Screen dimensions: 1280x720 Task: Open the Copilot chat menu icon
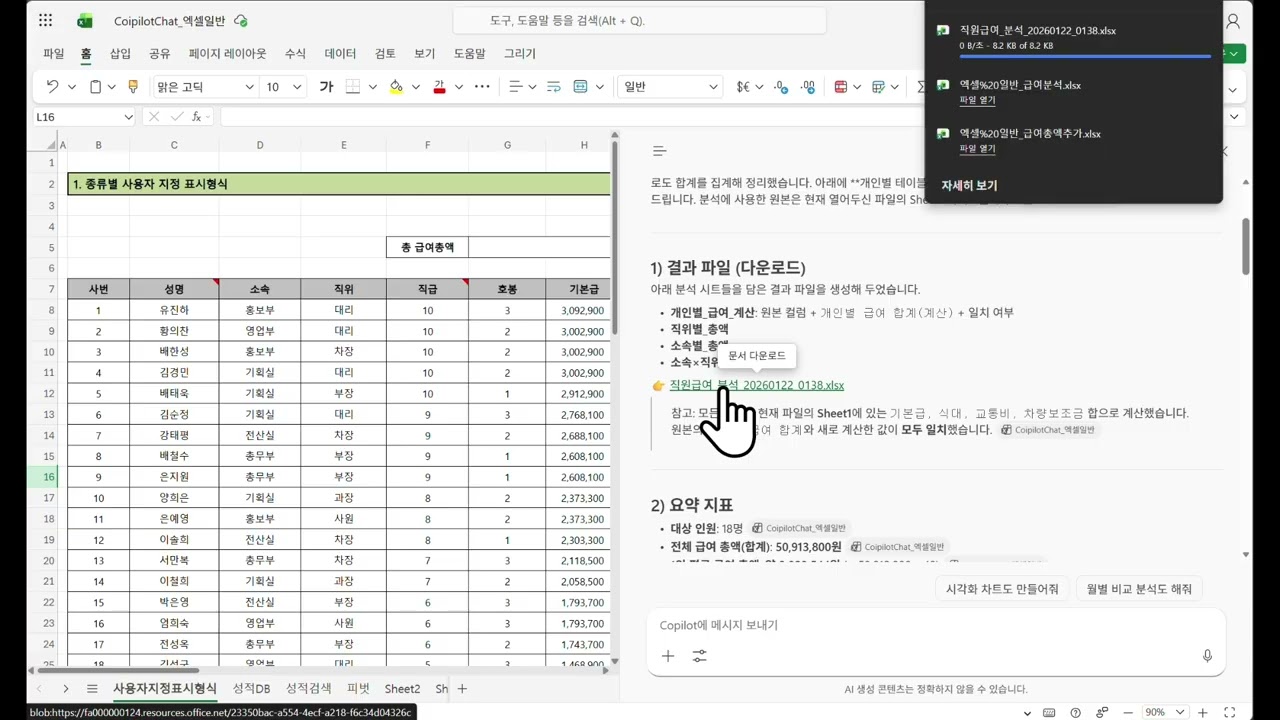tap(659, 151)
